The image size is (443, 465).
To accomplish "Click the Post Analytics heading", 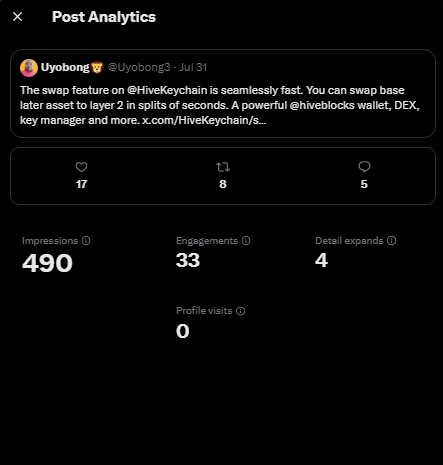I will click(104, 17).
